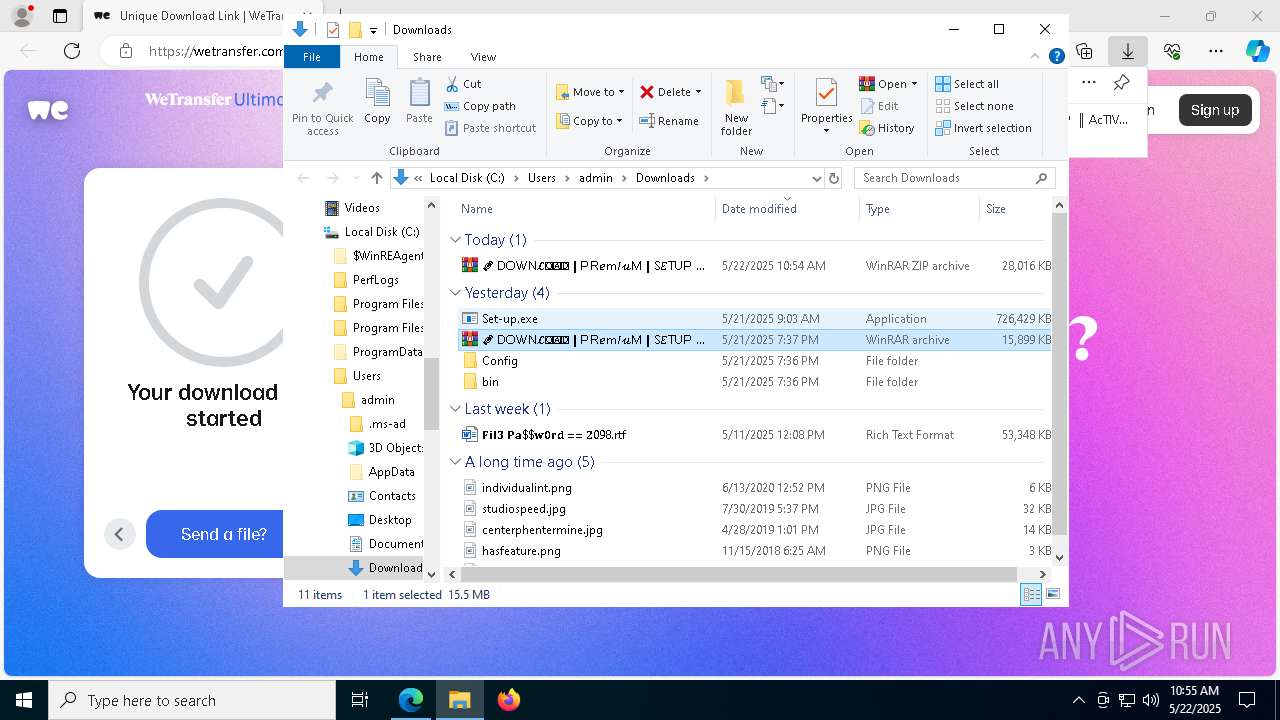This screenshot has height=720, width=1280.
Task: Choose Paste shortcut option
Action: [x=490, y=128]
